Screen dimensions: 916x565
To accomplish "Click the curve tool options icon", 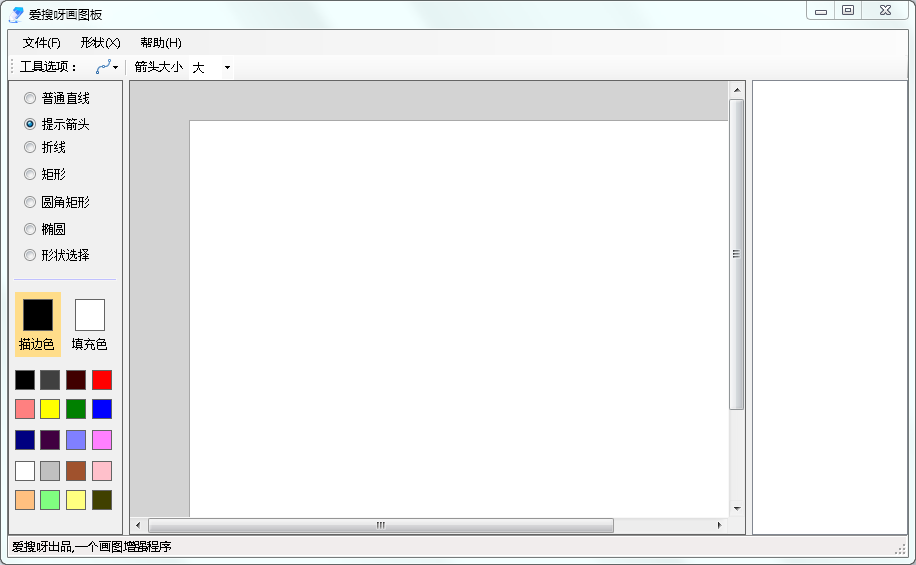I will coord(103,67).
